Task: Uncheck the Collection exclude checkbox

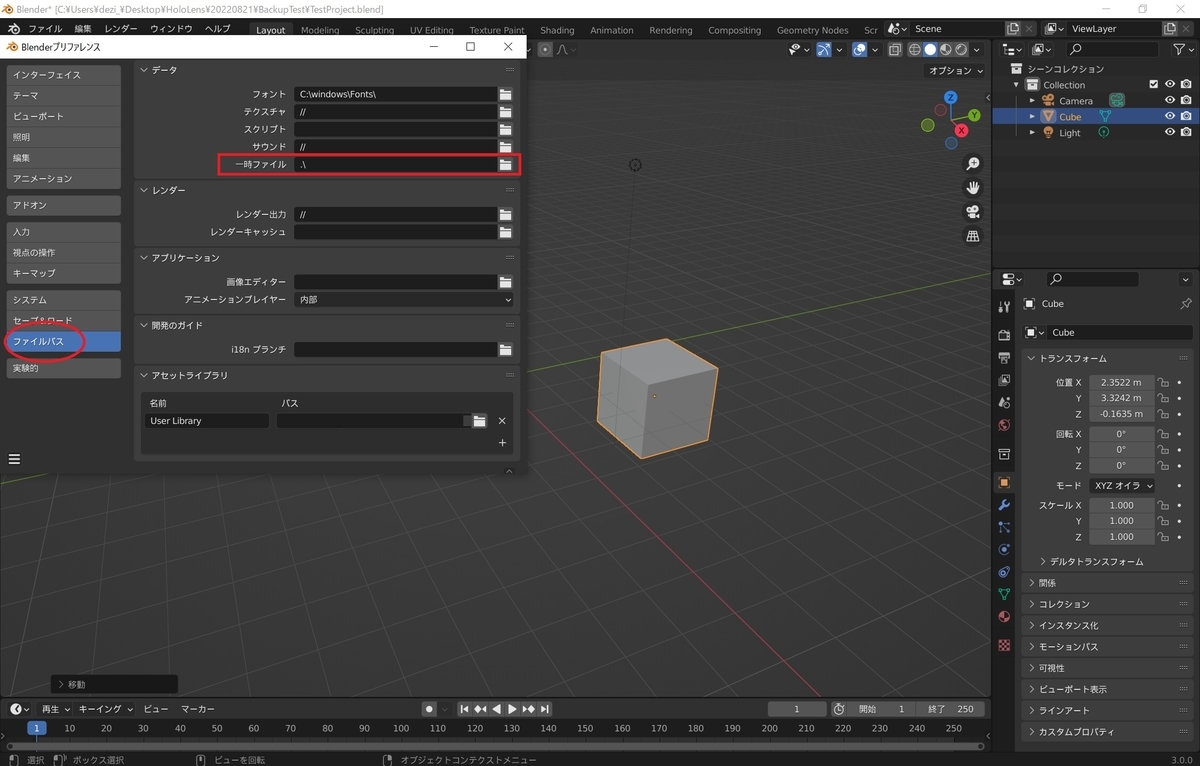Action: (1154, 84)
